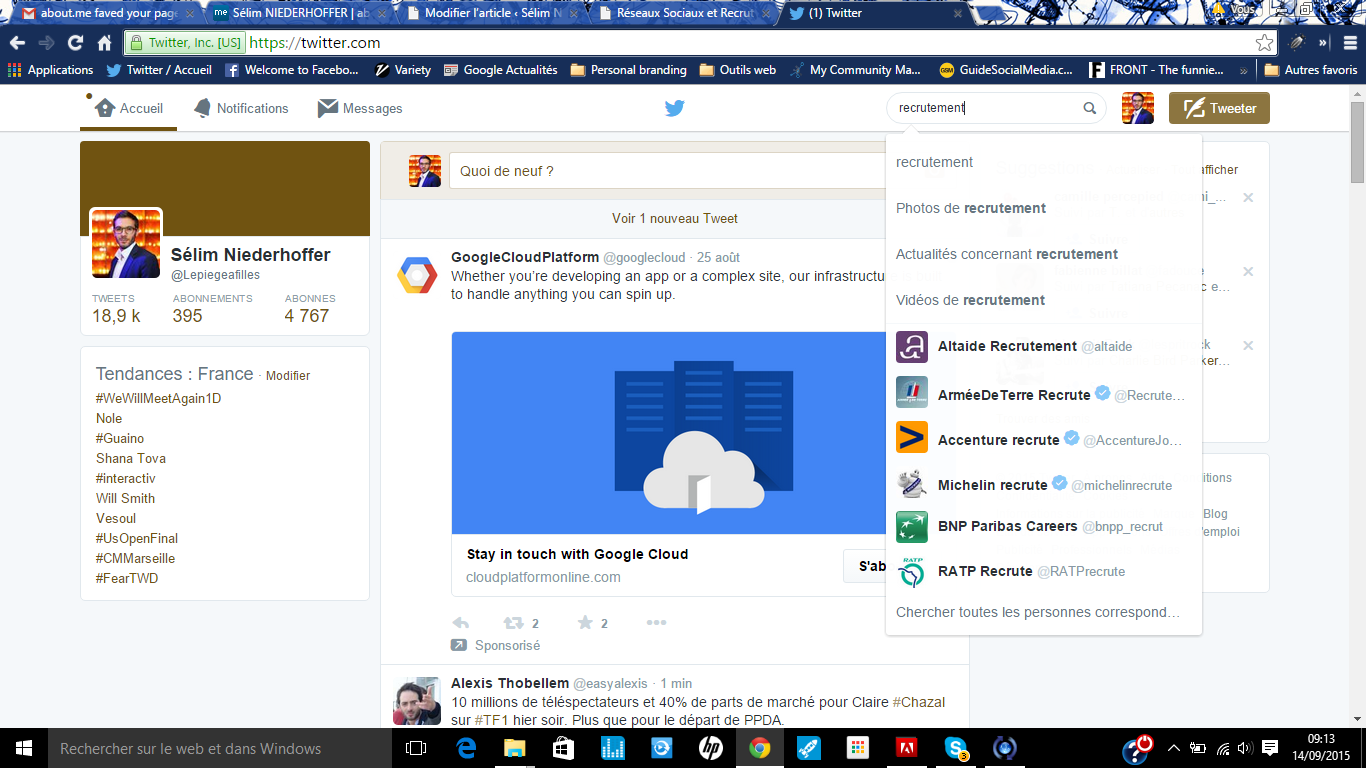Open the Vesoul trend

116,518
